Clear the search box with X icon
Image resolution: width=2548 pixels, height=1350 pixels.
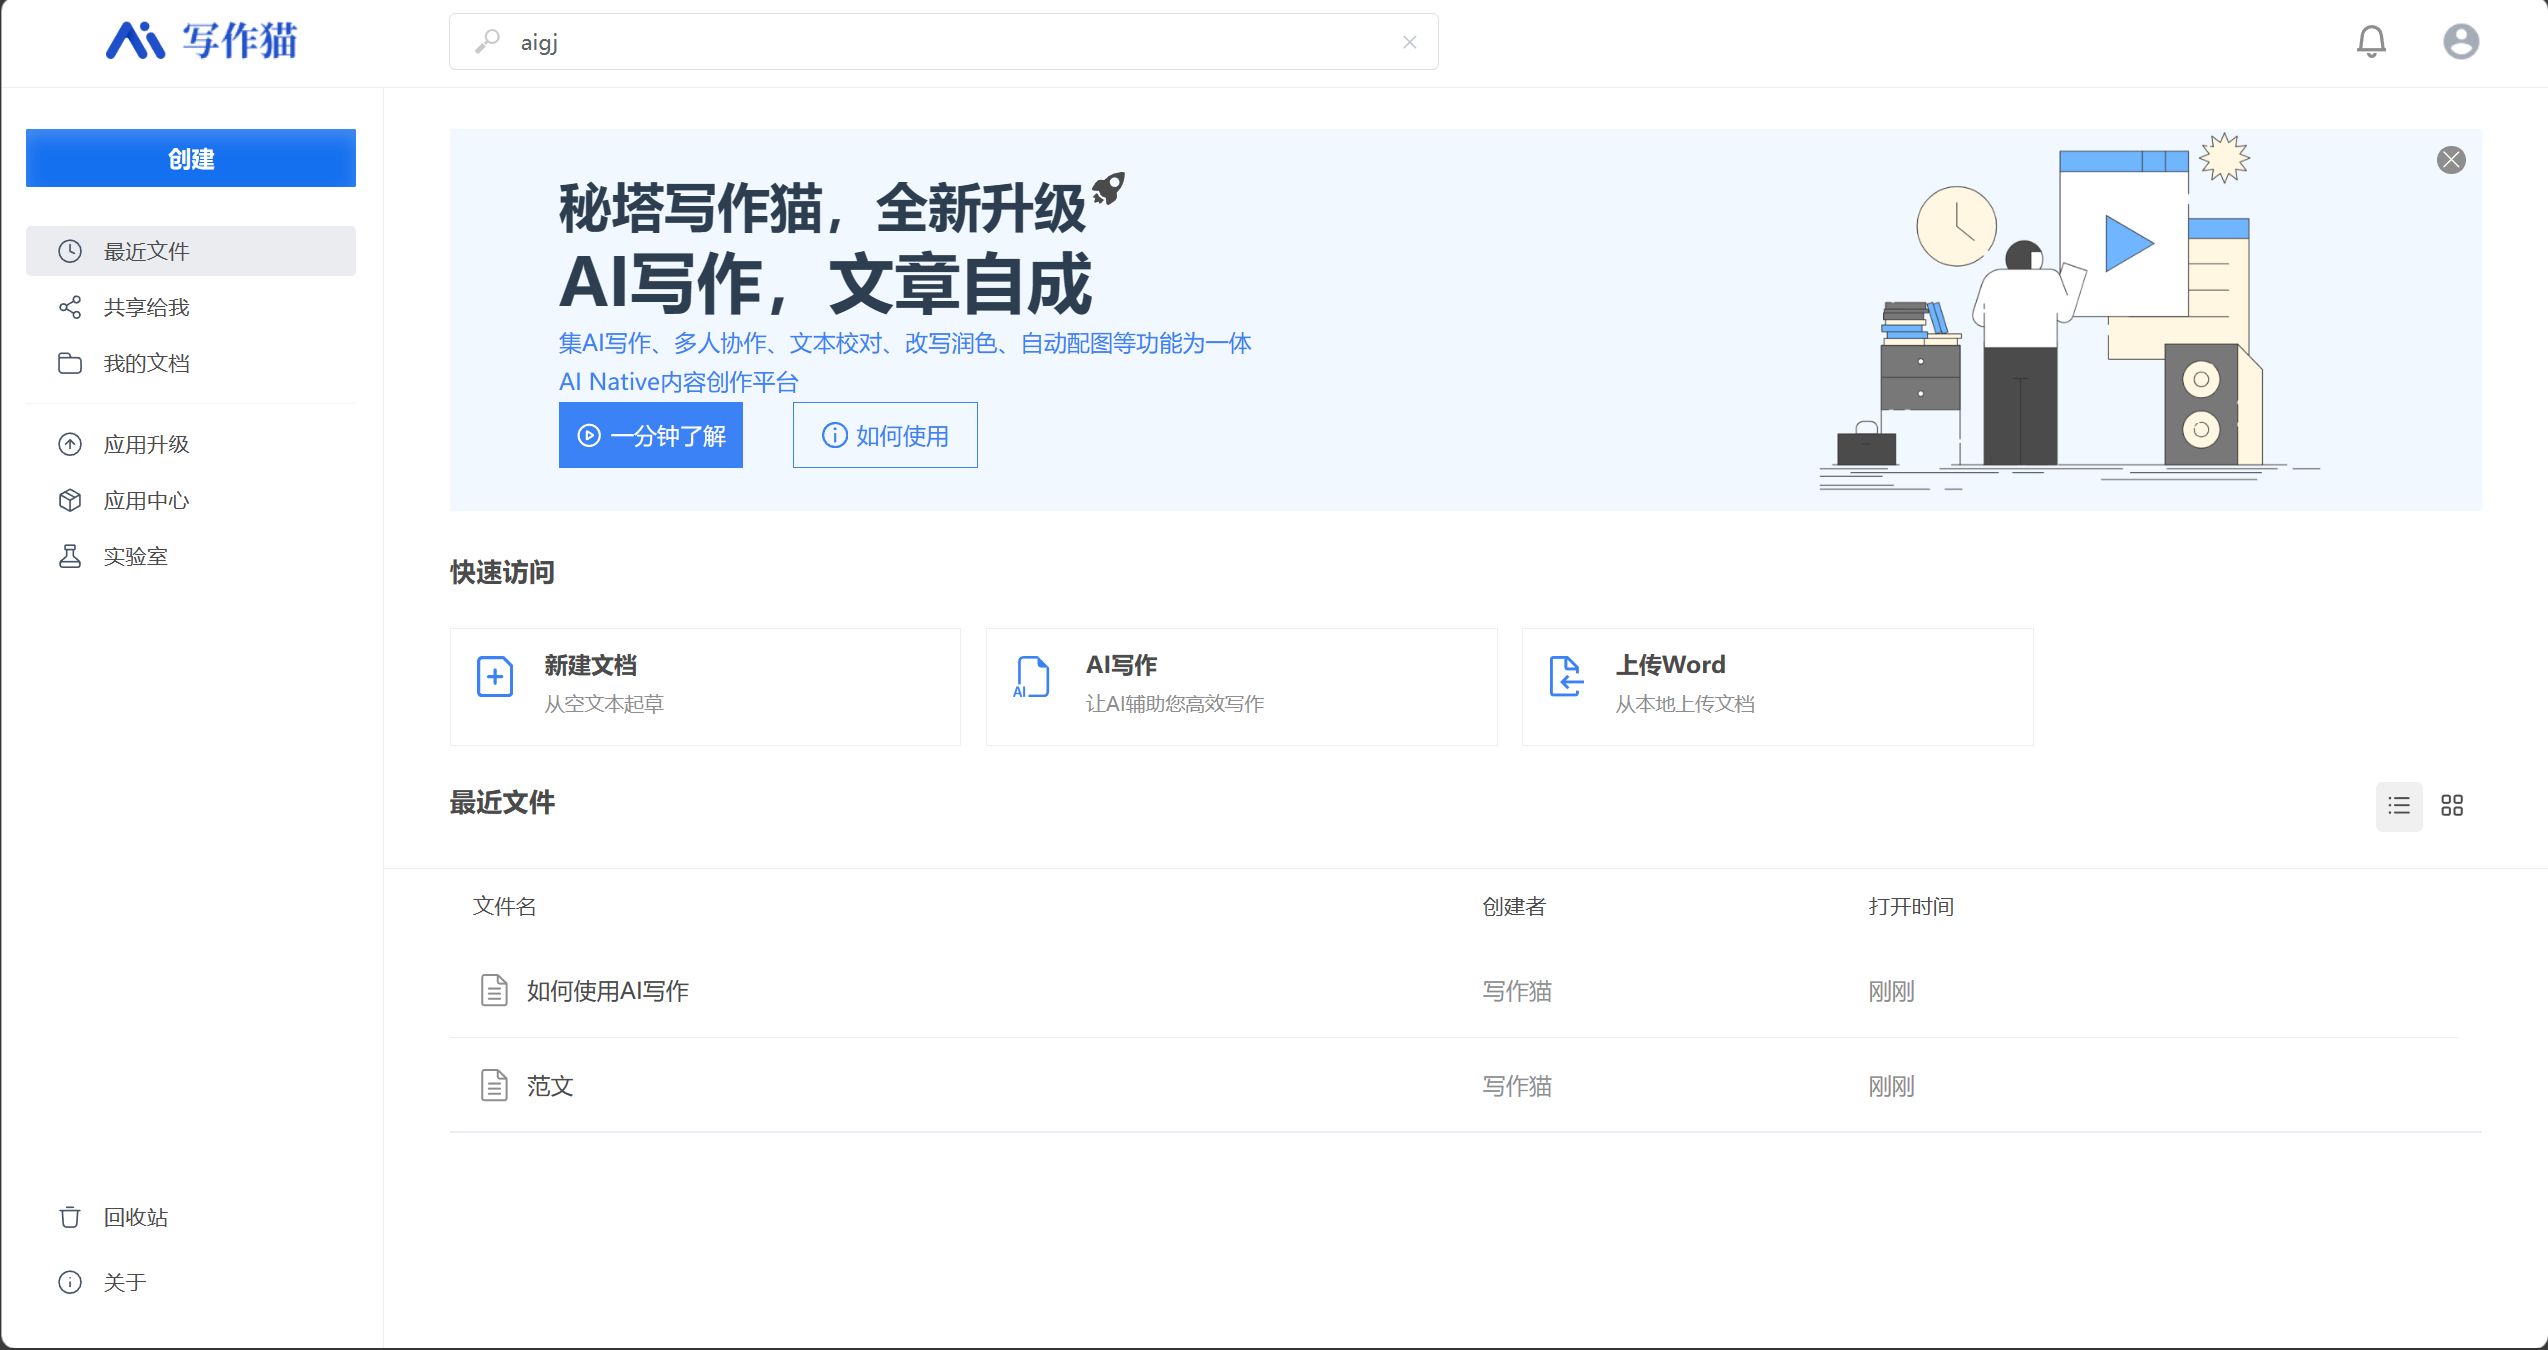pyautogui.click(x=1409, y=42)
